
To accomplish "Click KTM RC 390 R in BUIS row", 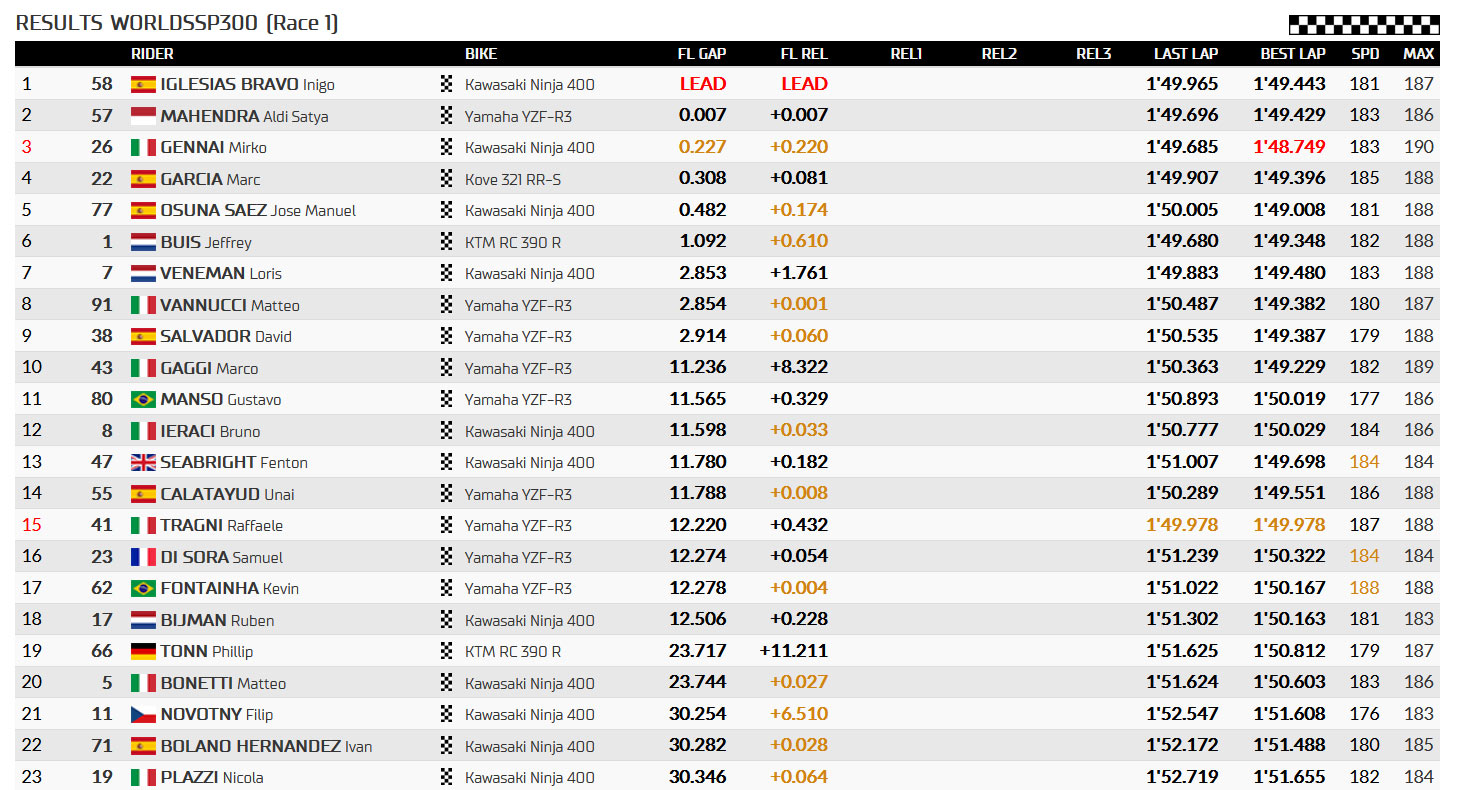I will pyautogui.click(x=513, y=242).
